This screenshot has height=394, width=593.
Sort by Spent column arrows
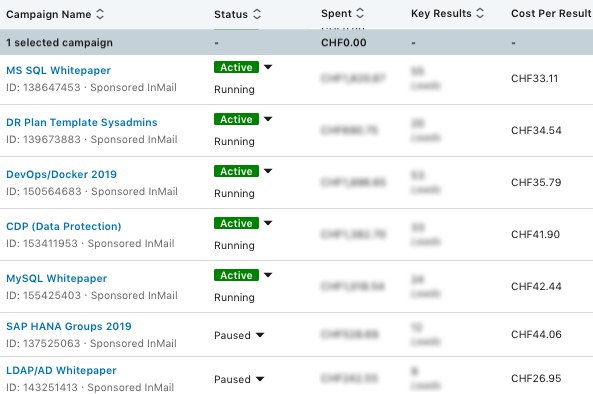(x=360, y=13)
